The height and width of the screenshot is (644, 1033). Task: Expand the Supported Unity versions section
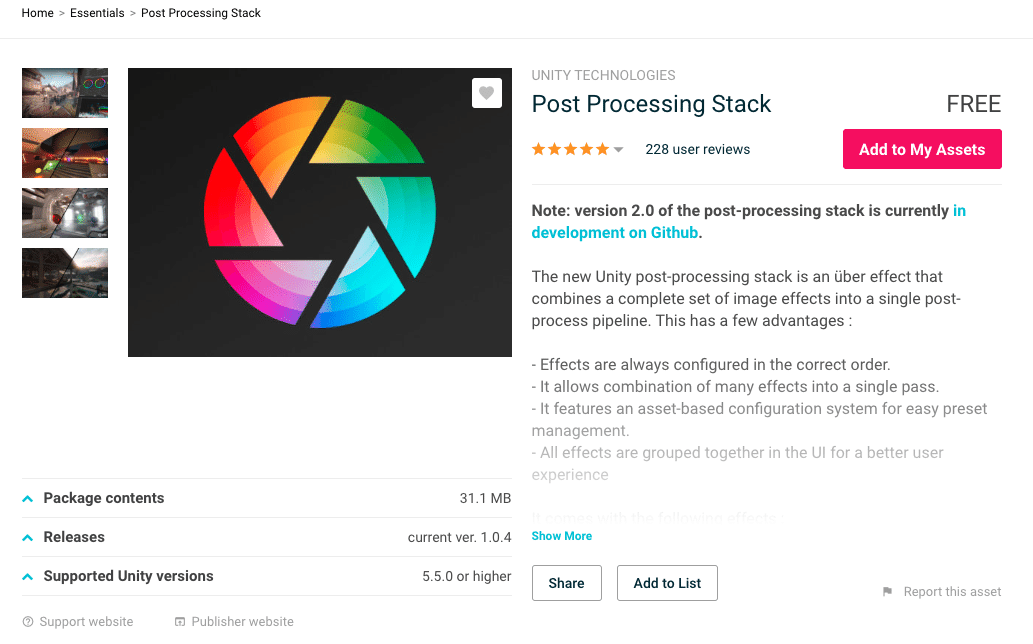128,576
